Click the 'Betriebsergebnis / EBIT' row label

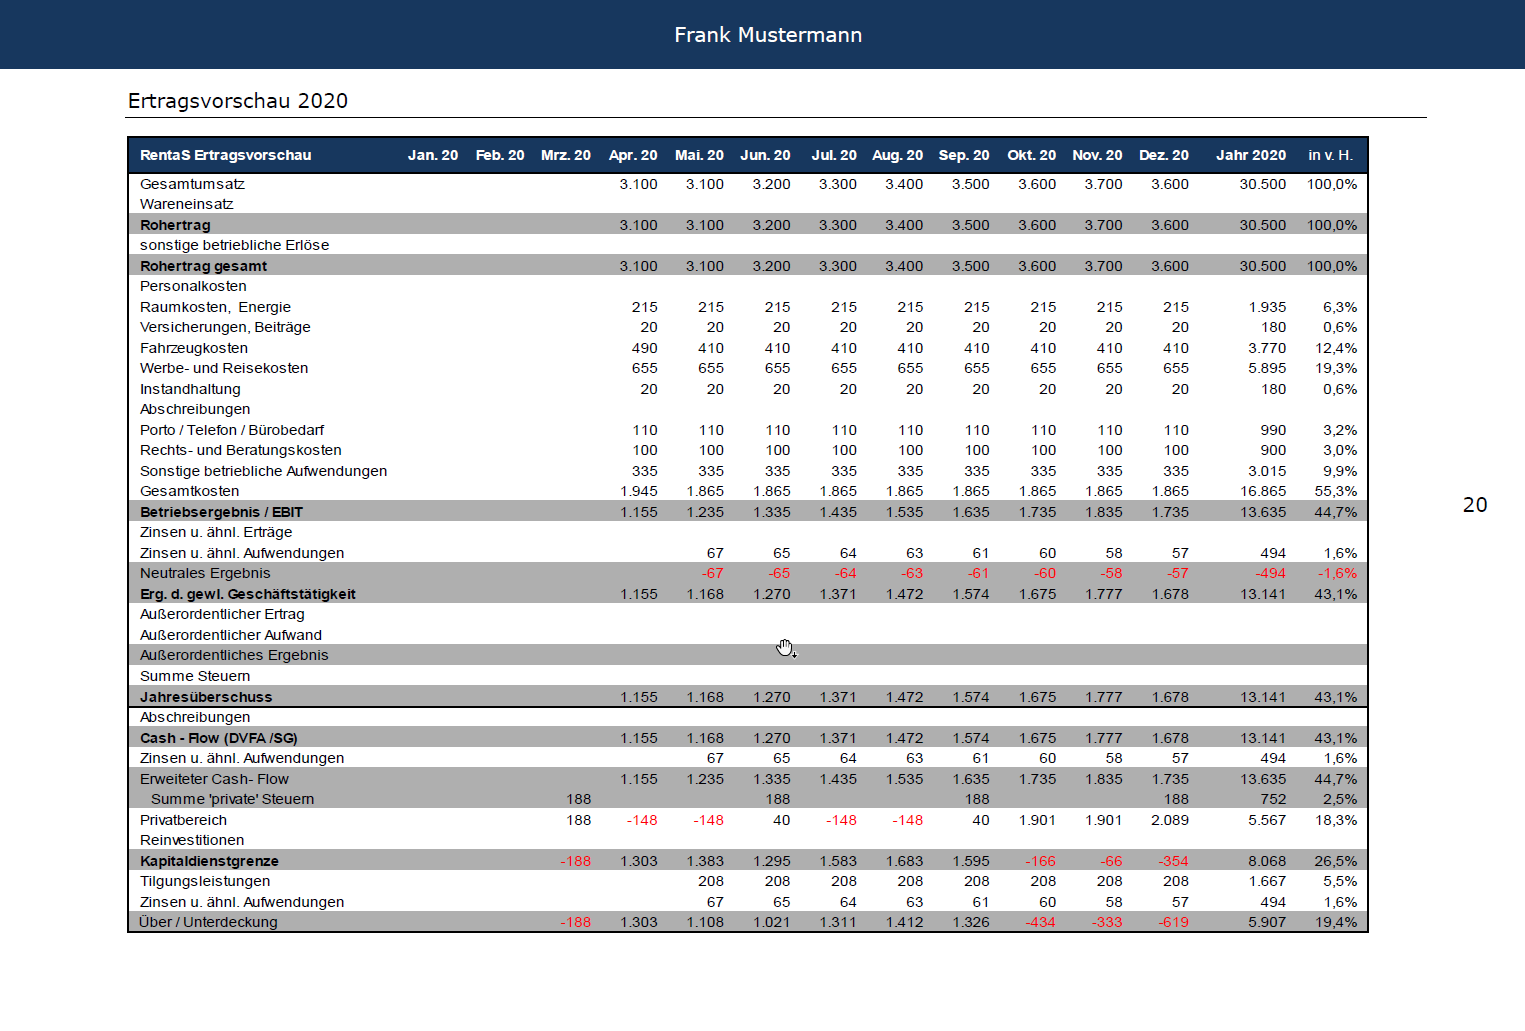point(221,512)
